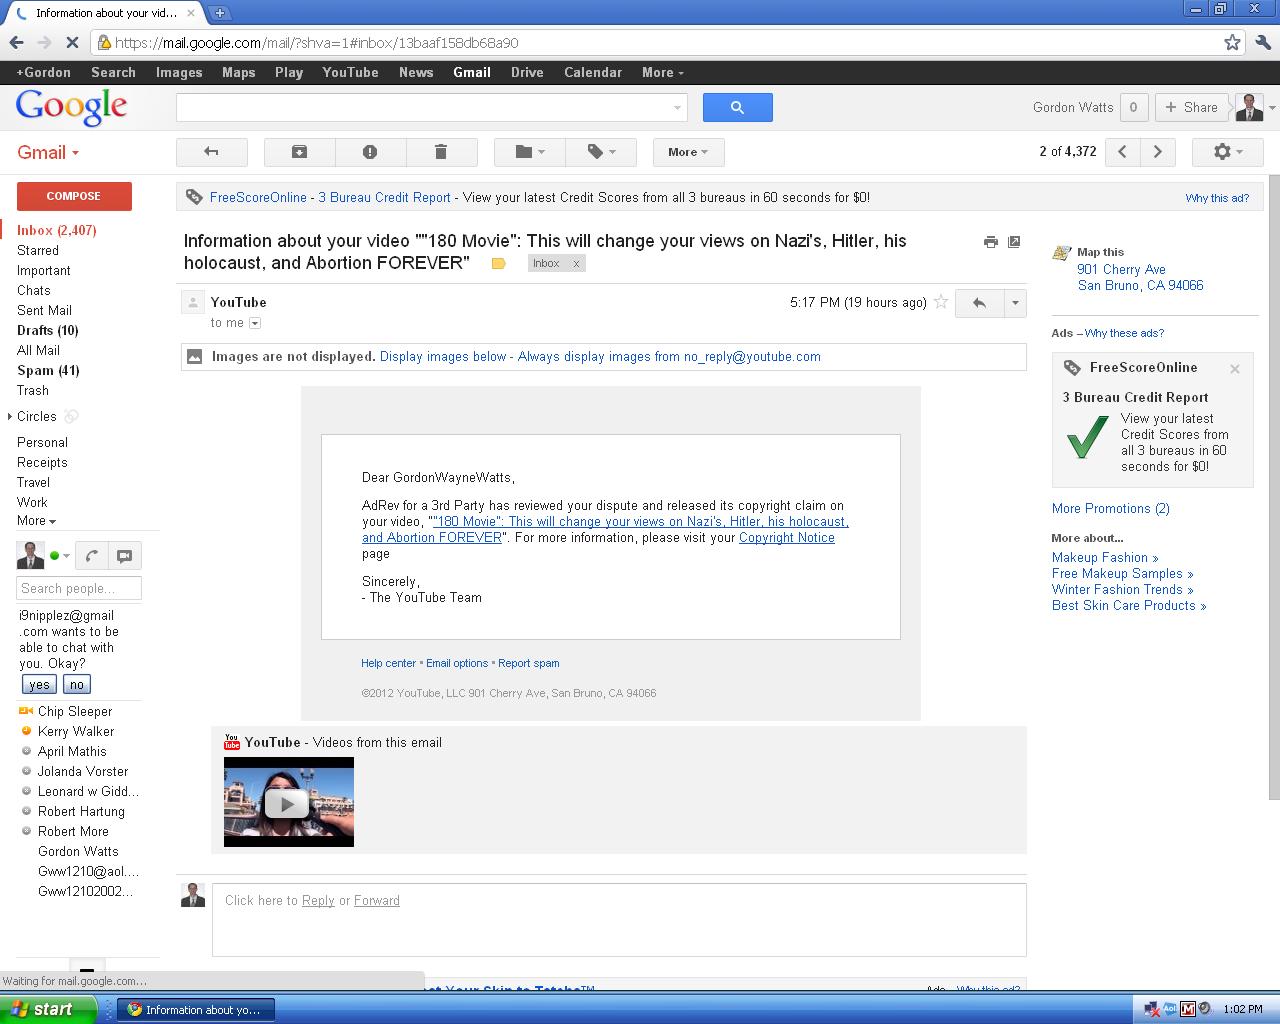Toggle the yellow importance marker
1280x1024 pixels.
coord(498,264)
